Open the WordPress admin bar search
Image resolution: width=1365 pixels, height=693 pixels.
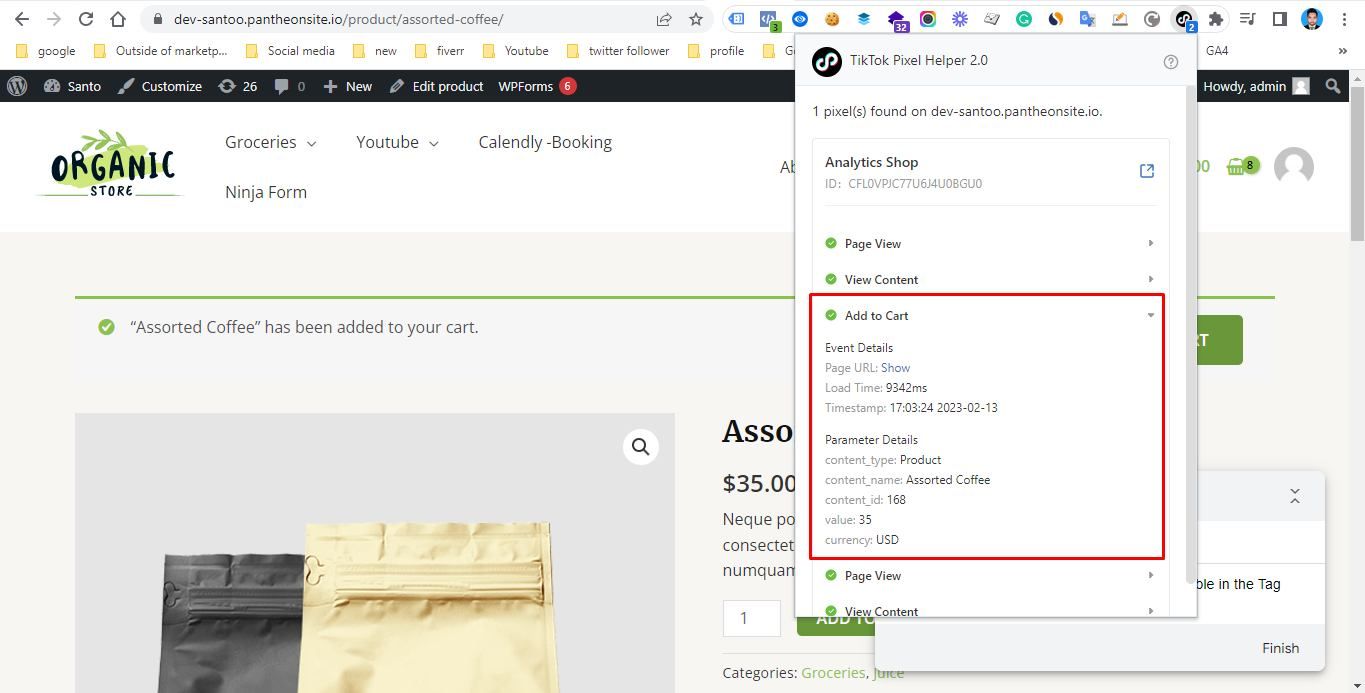(1332, 86)
